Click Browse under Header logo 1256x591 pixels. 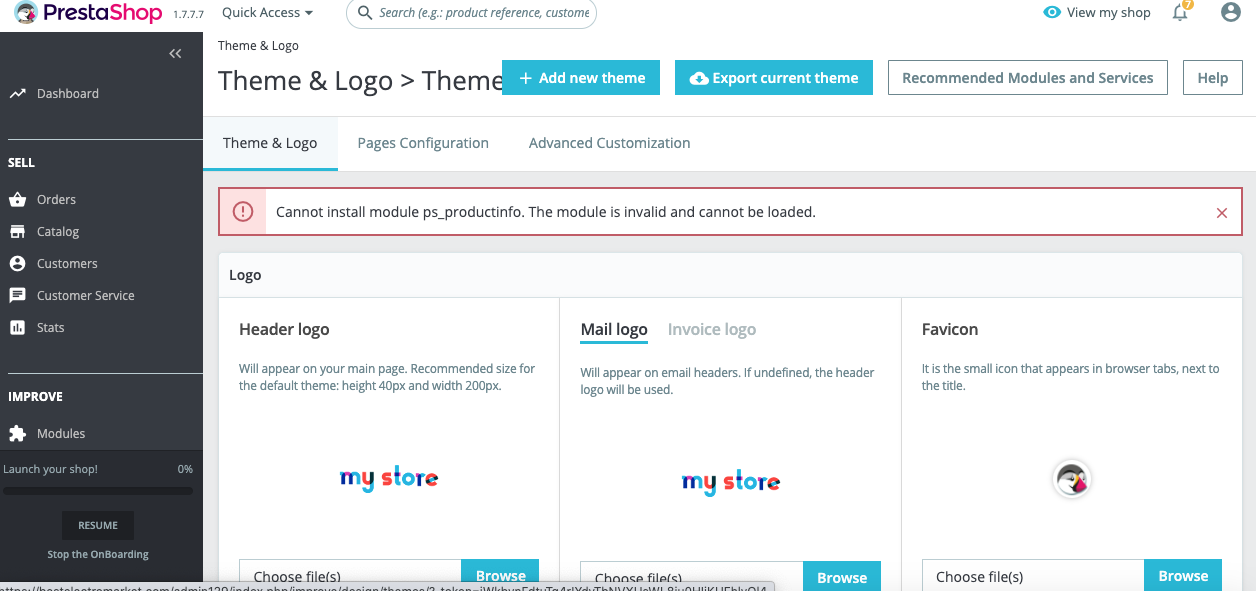click(500, 575)
